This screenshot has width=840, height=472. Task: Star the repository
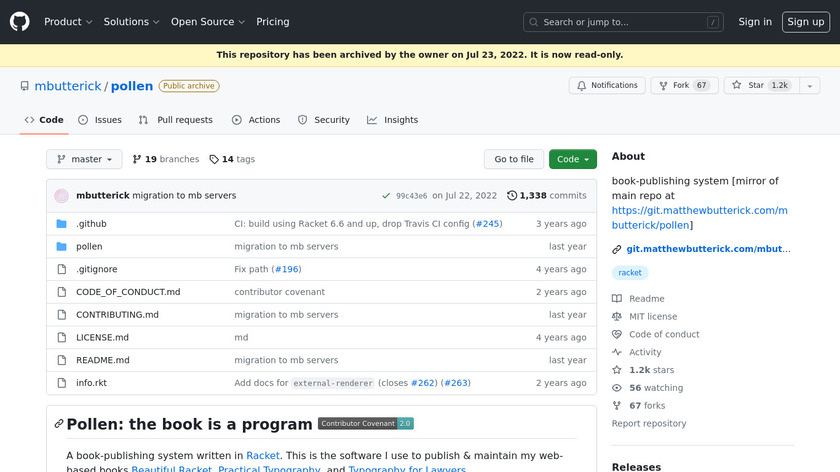[x=761, y=85]
